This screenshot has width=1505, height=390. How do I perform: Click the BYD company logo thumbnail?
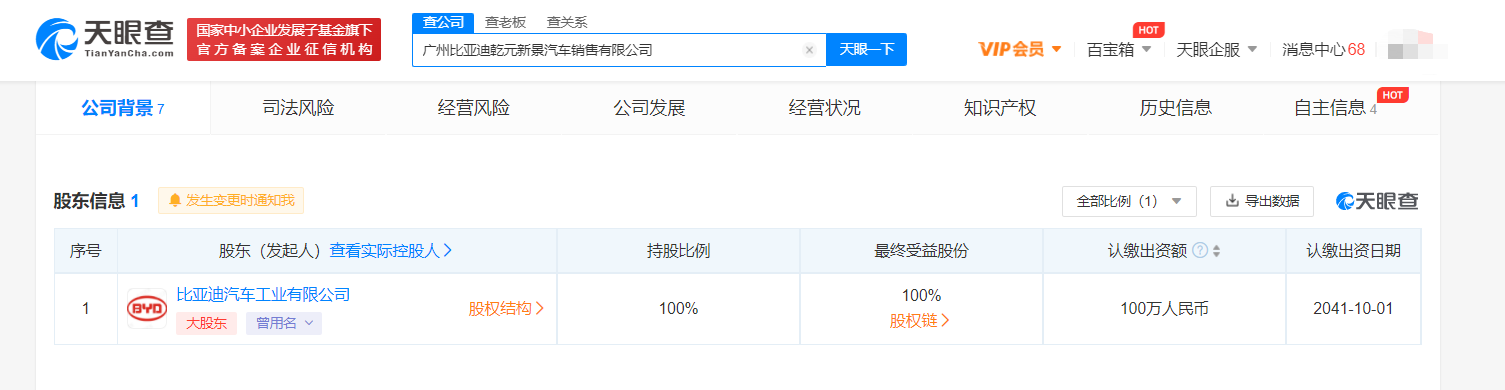point(147,309)
